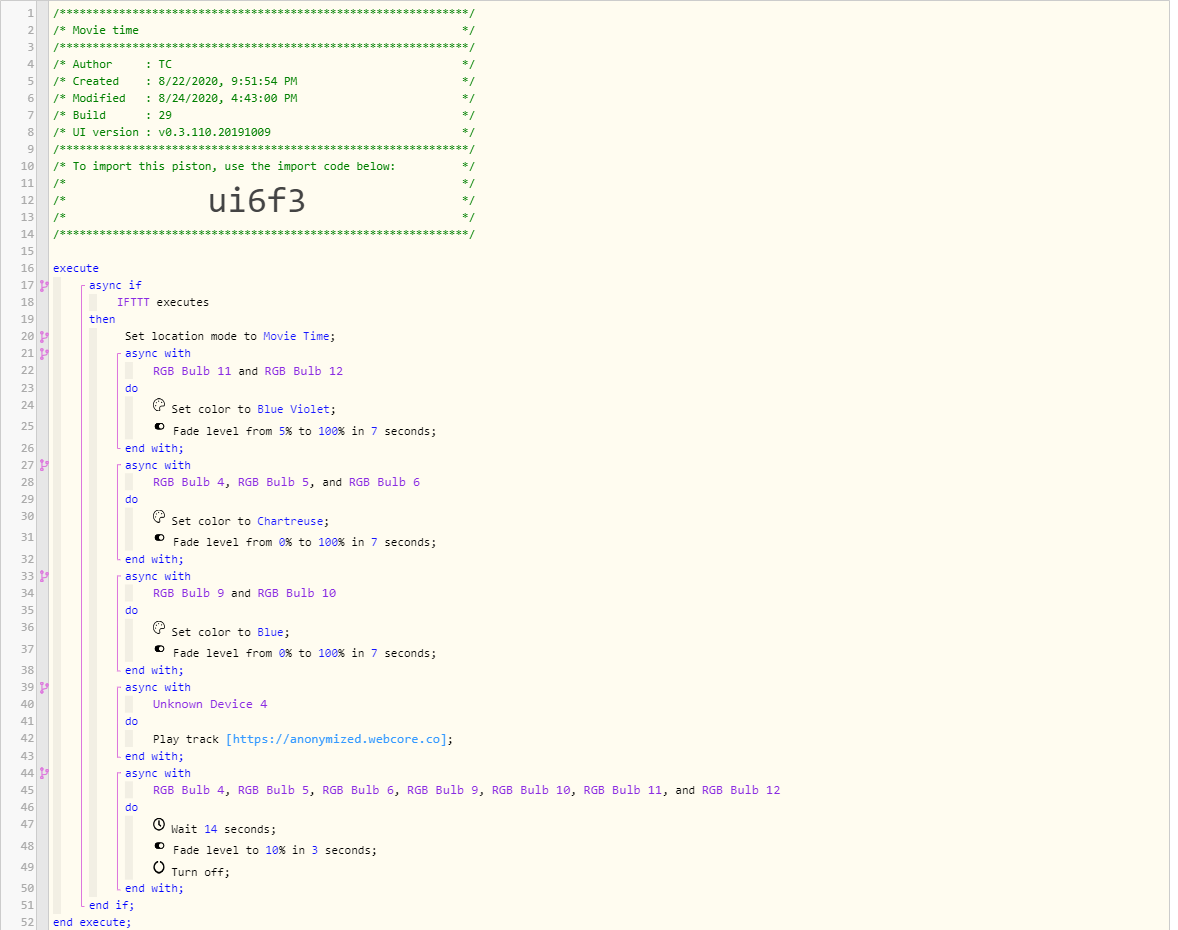Select RGB Bulb 12 on line 22
The image size is (1178, 930).
tap(304, 371)
